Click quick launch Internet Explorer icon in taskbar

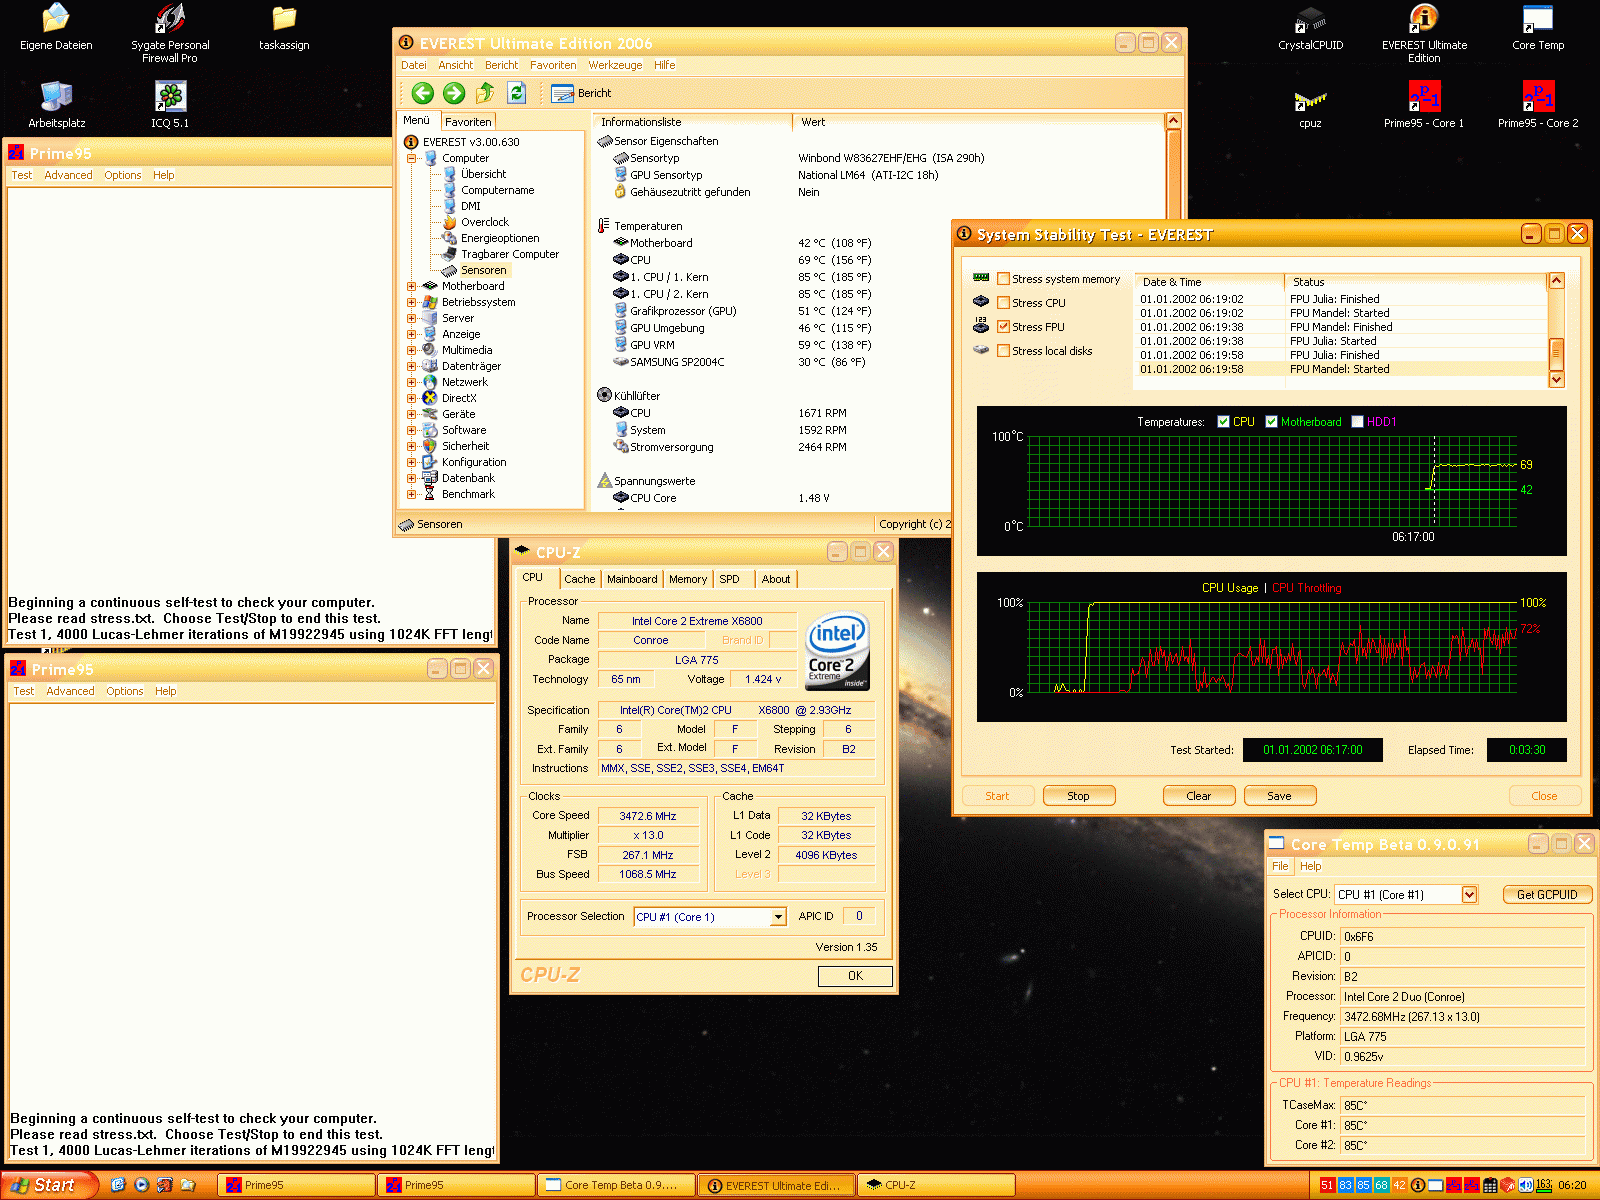click(118, 1185)
